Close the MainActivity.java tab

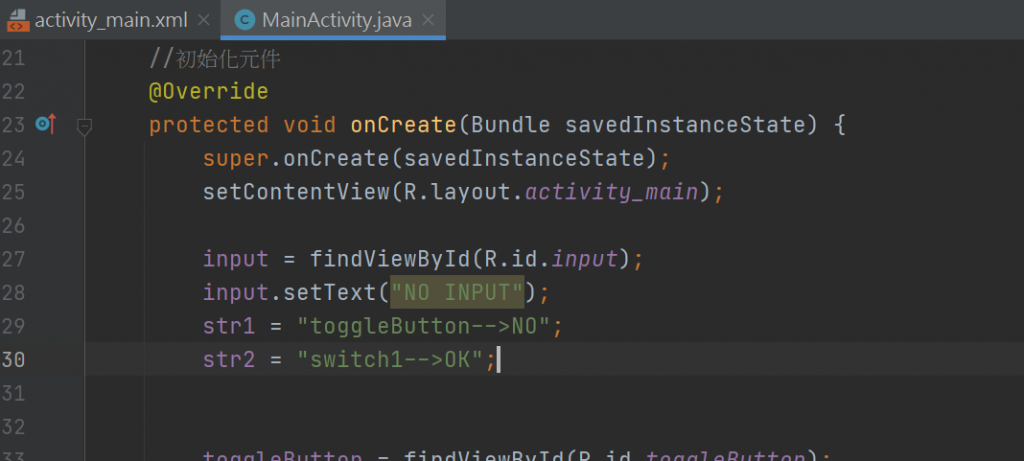point(428,20)
